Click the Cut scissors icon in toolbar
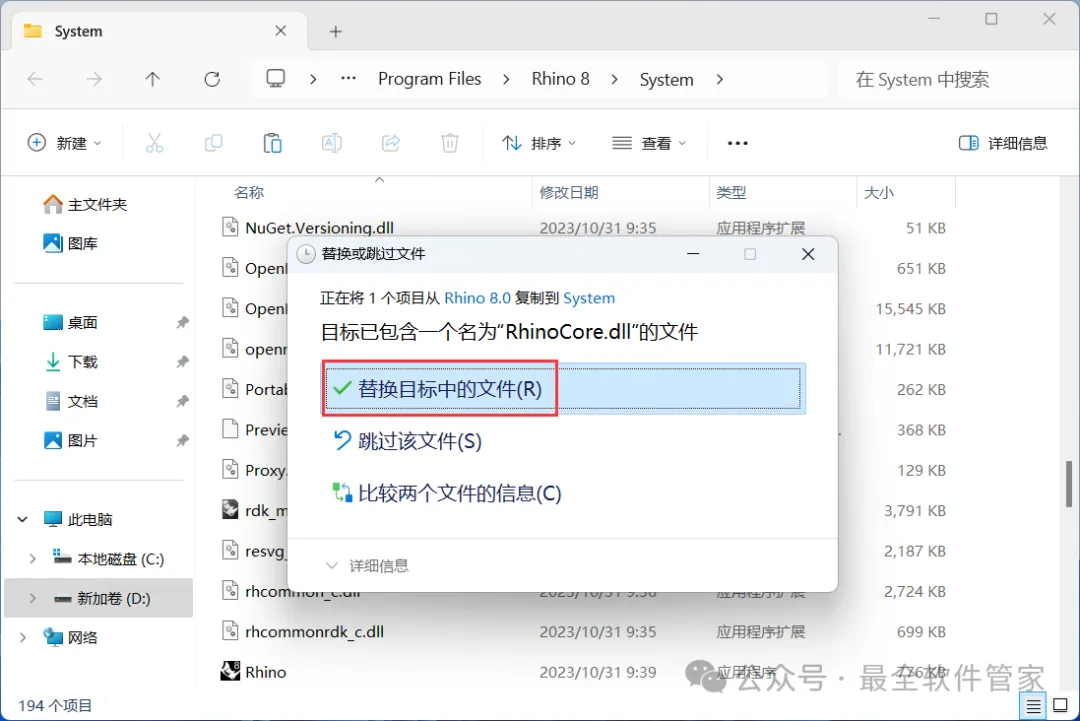 tap(154, 143)
